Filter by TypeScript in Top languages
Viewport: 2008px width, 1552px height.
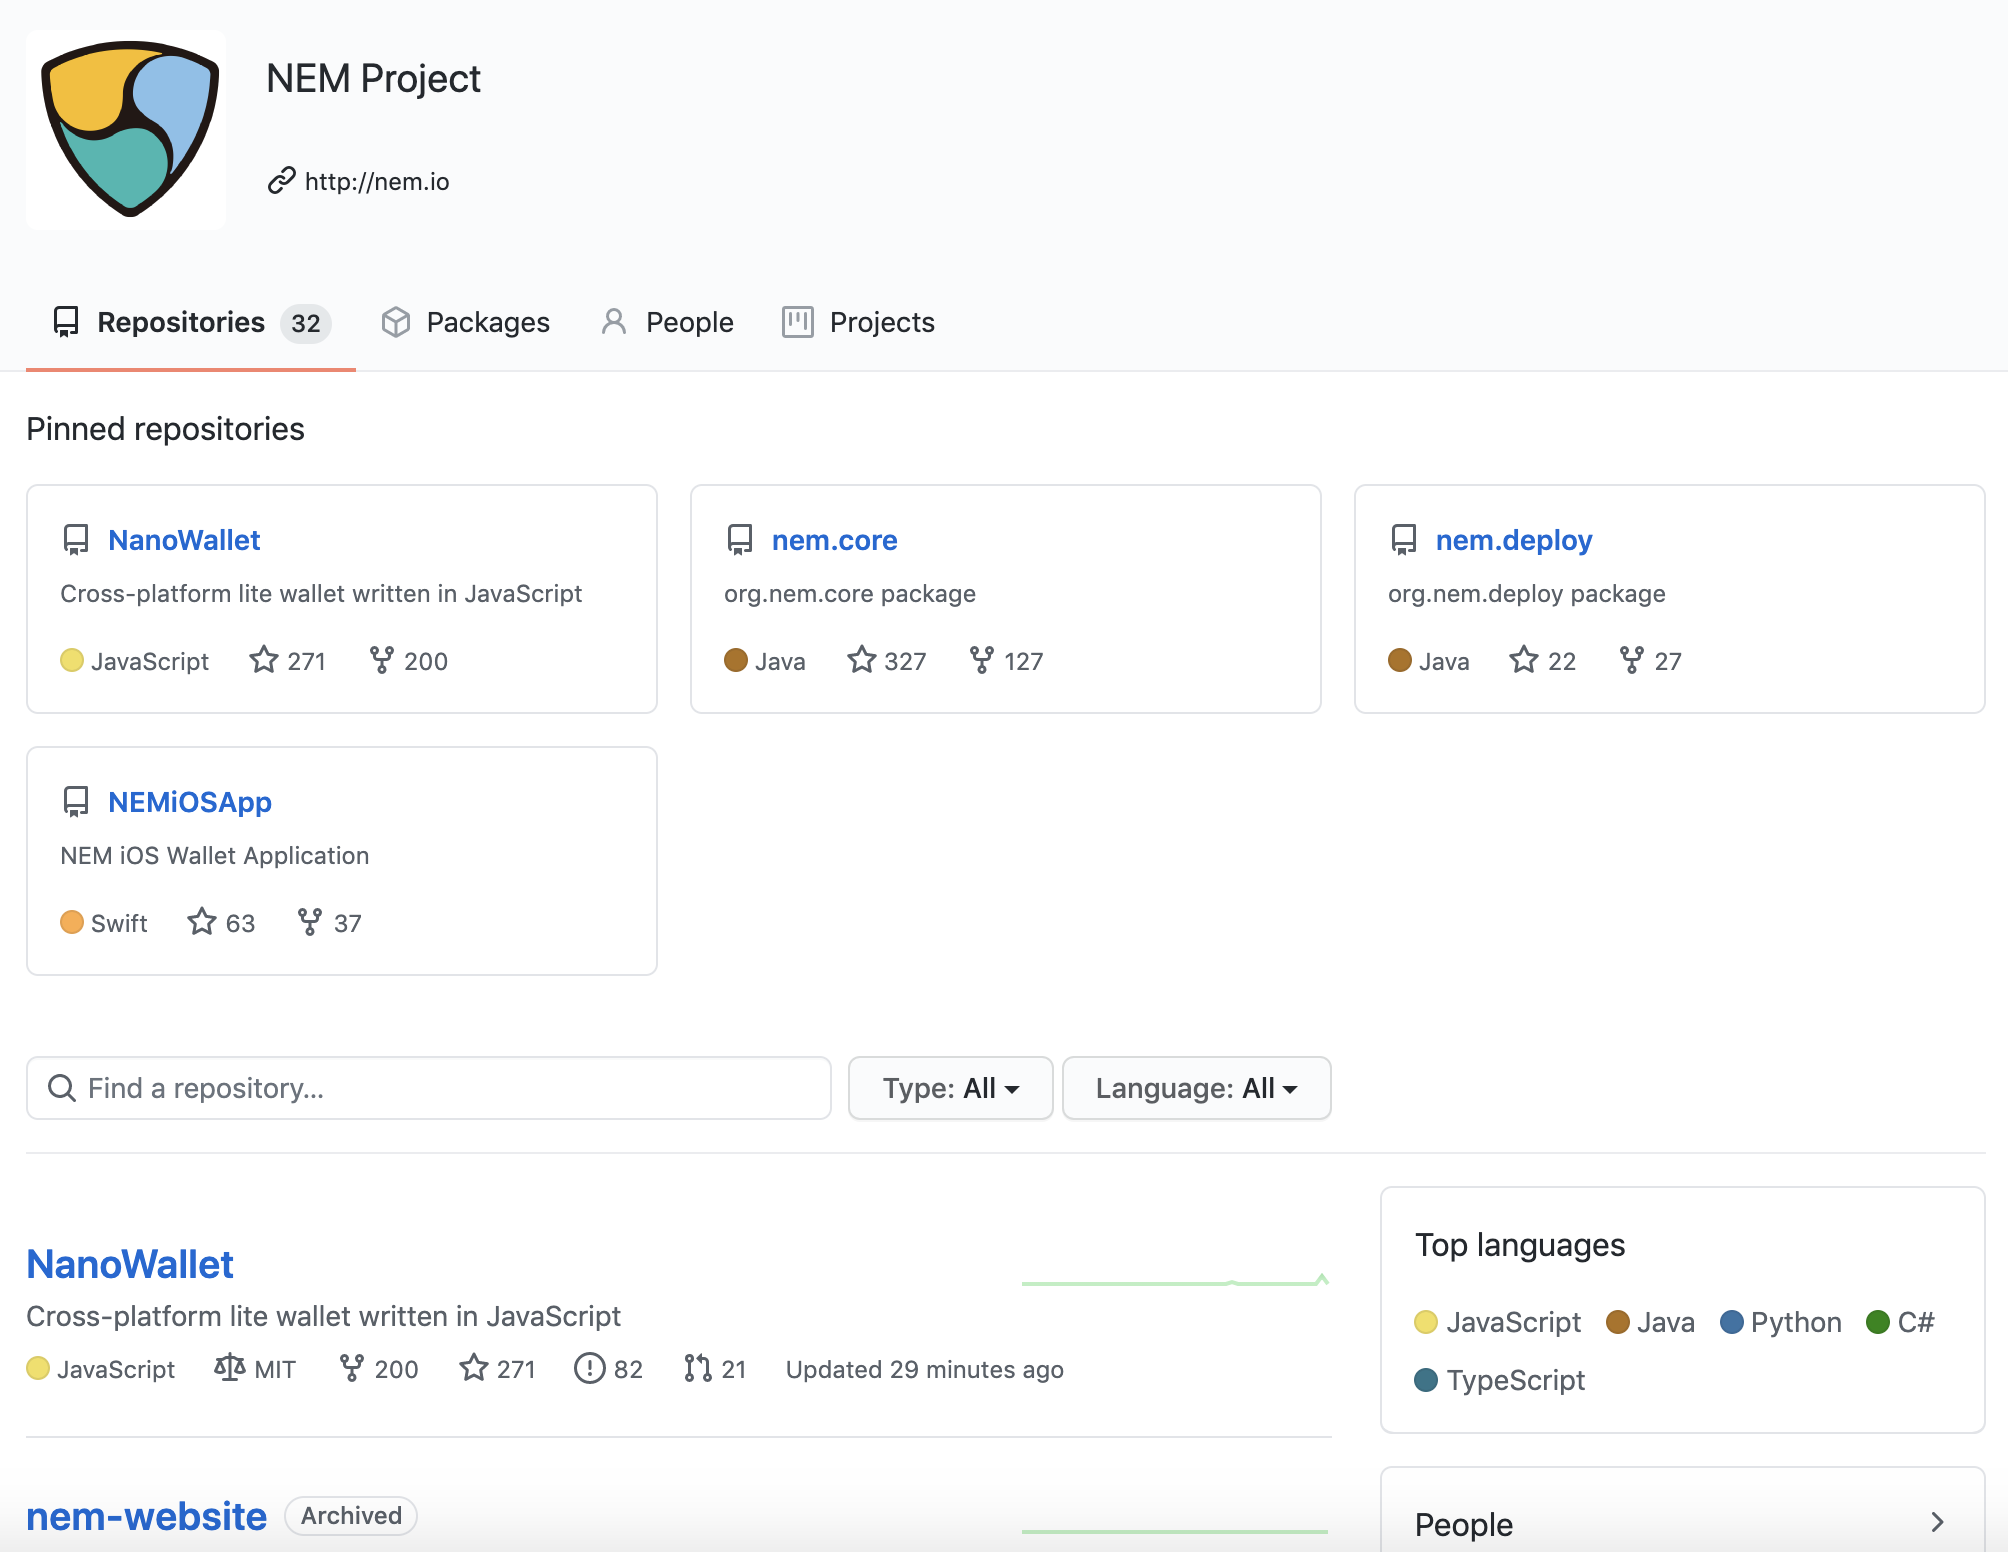pos(1500,1380)
